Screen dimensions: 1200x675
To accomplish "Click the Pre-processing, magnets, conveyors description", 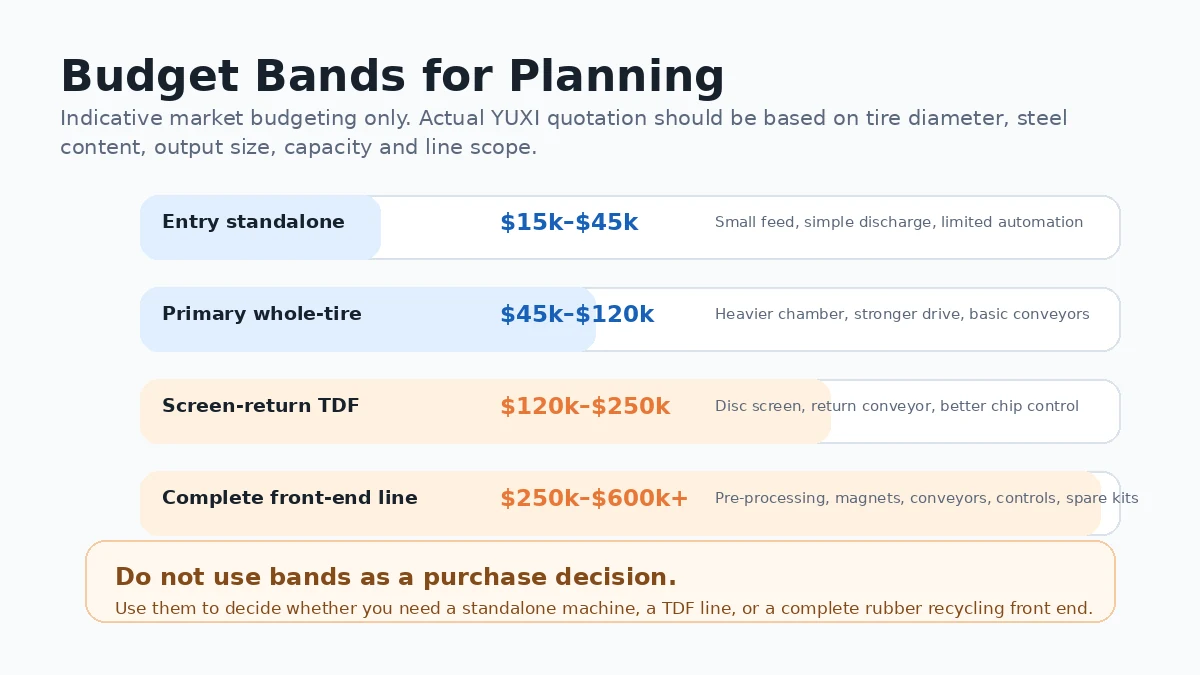I will (927, 498).
